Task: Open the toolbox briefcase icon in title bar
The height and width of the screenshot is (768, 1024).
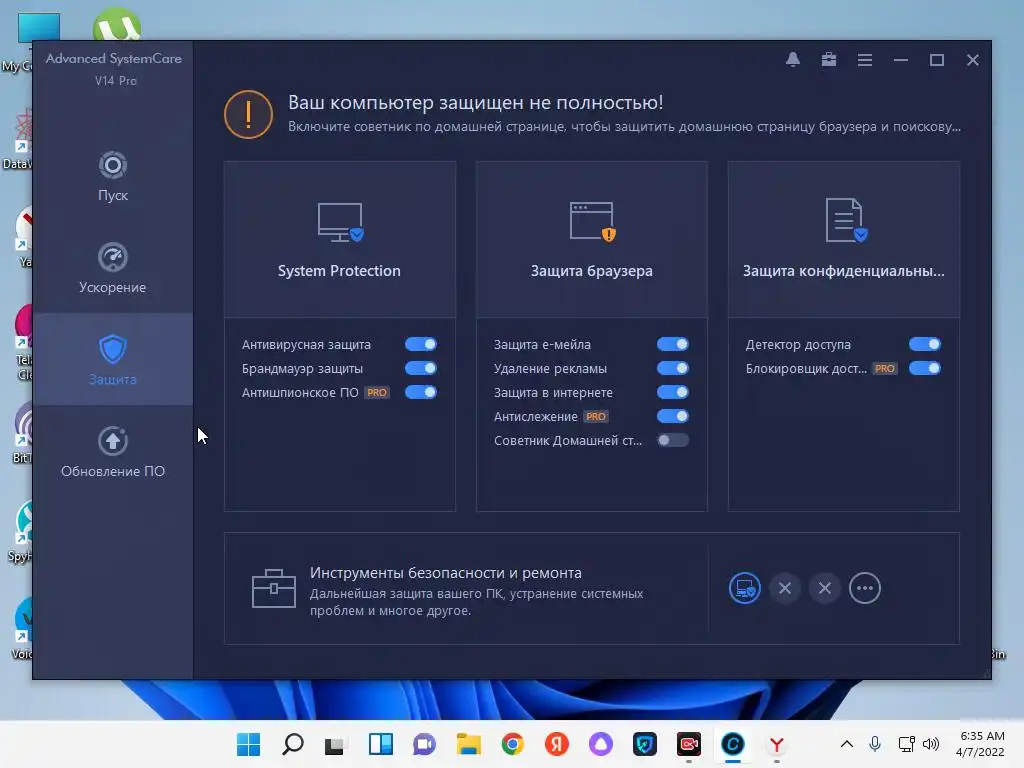Action: point(829,59)
